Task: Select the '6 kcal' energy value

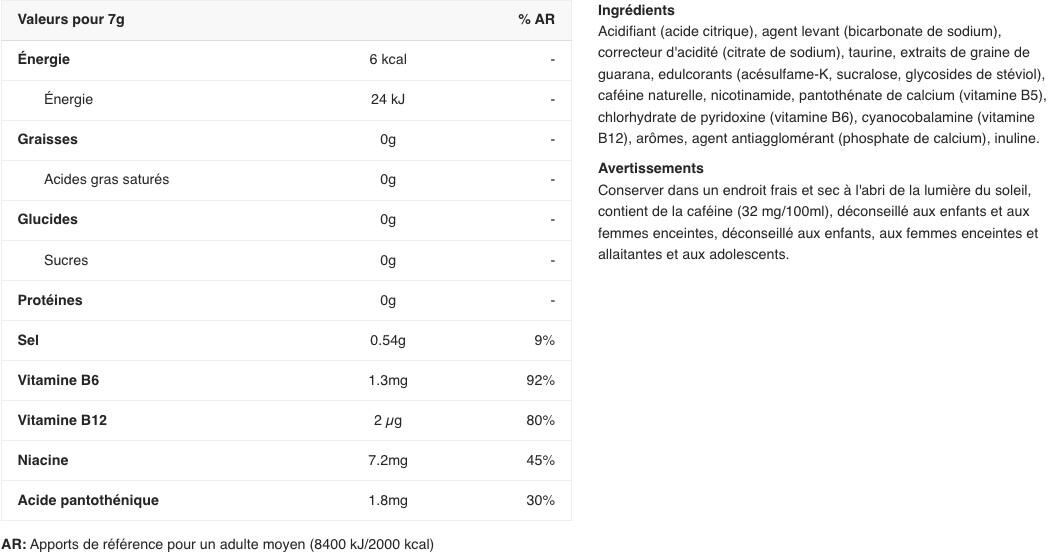Action: 387,59
